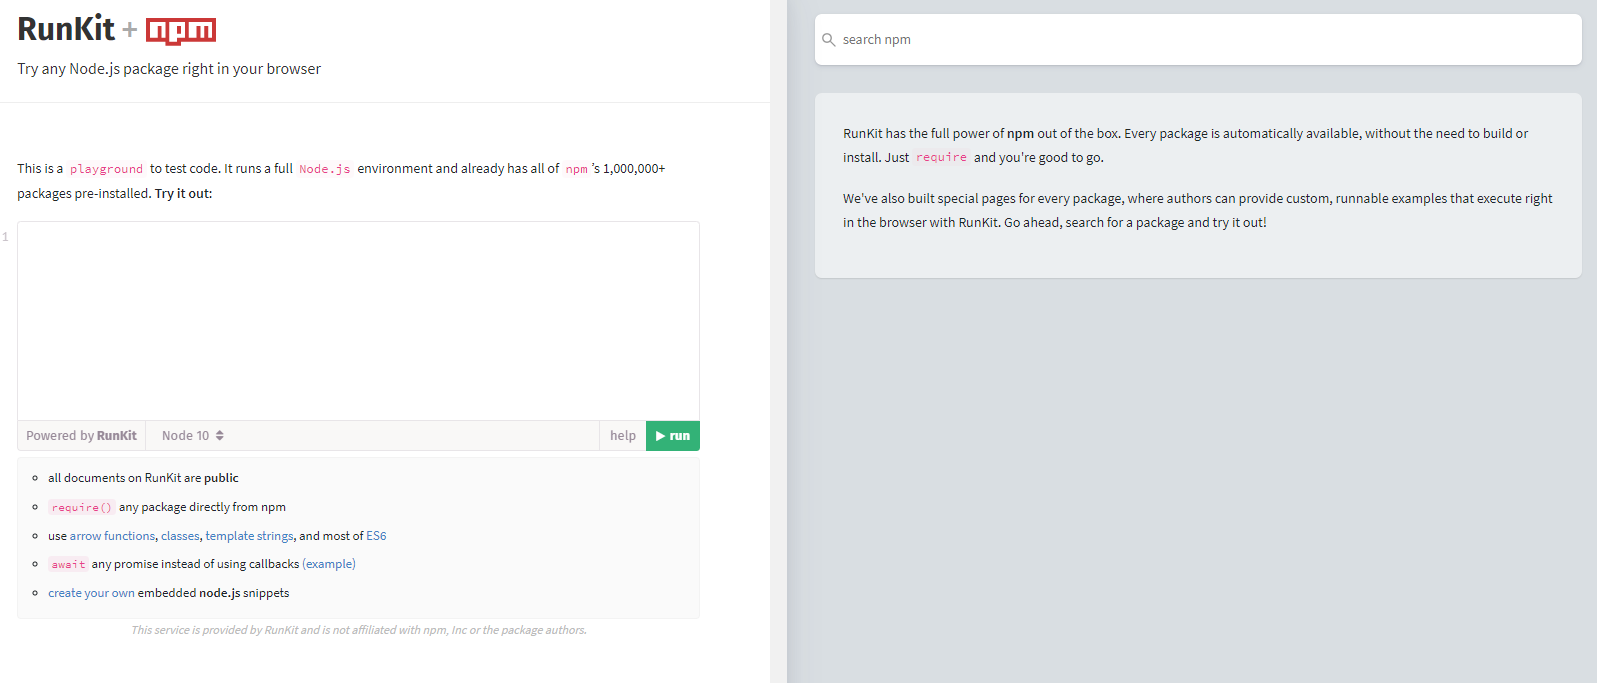Open the template strings link
Screen dimensions: 1597x683
tap(249, 536)
